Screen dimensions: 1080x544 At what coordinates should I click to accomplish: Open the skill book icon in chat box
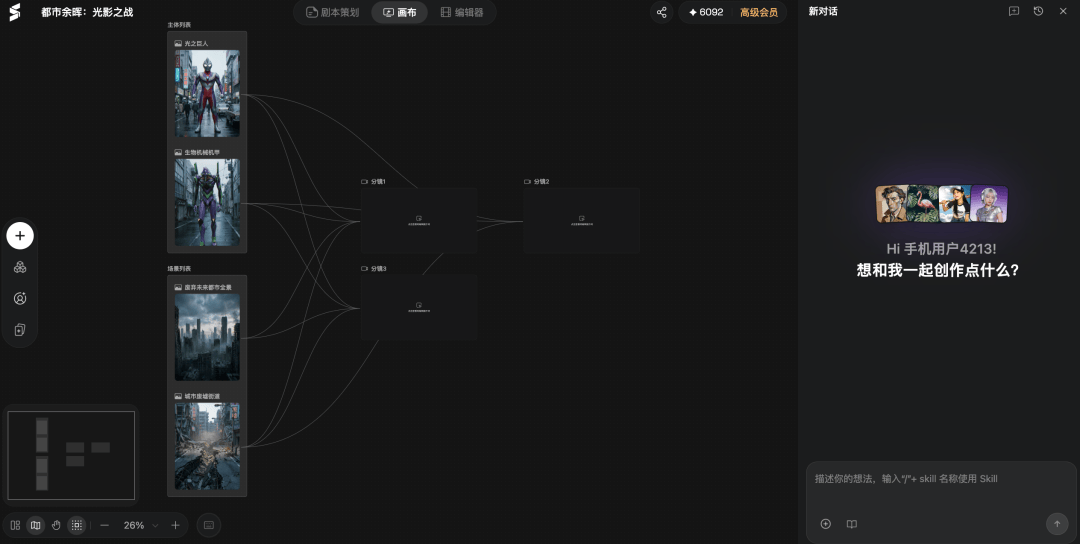click(x=852, y=524)
